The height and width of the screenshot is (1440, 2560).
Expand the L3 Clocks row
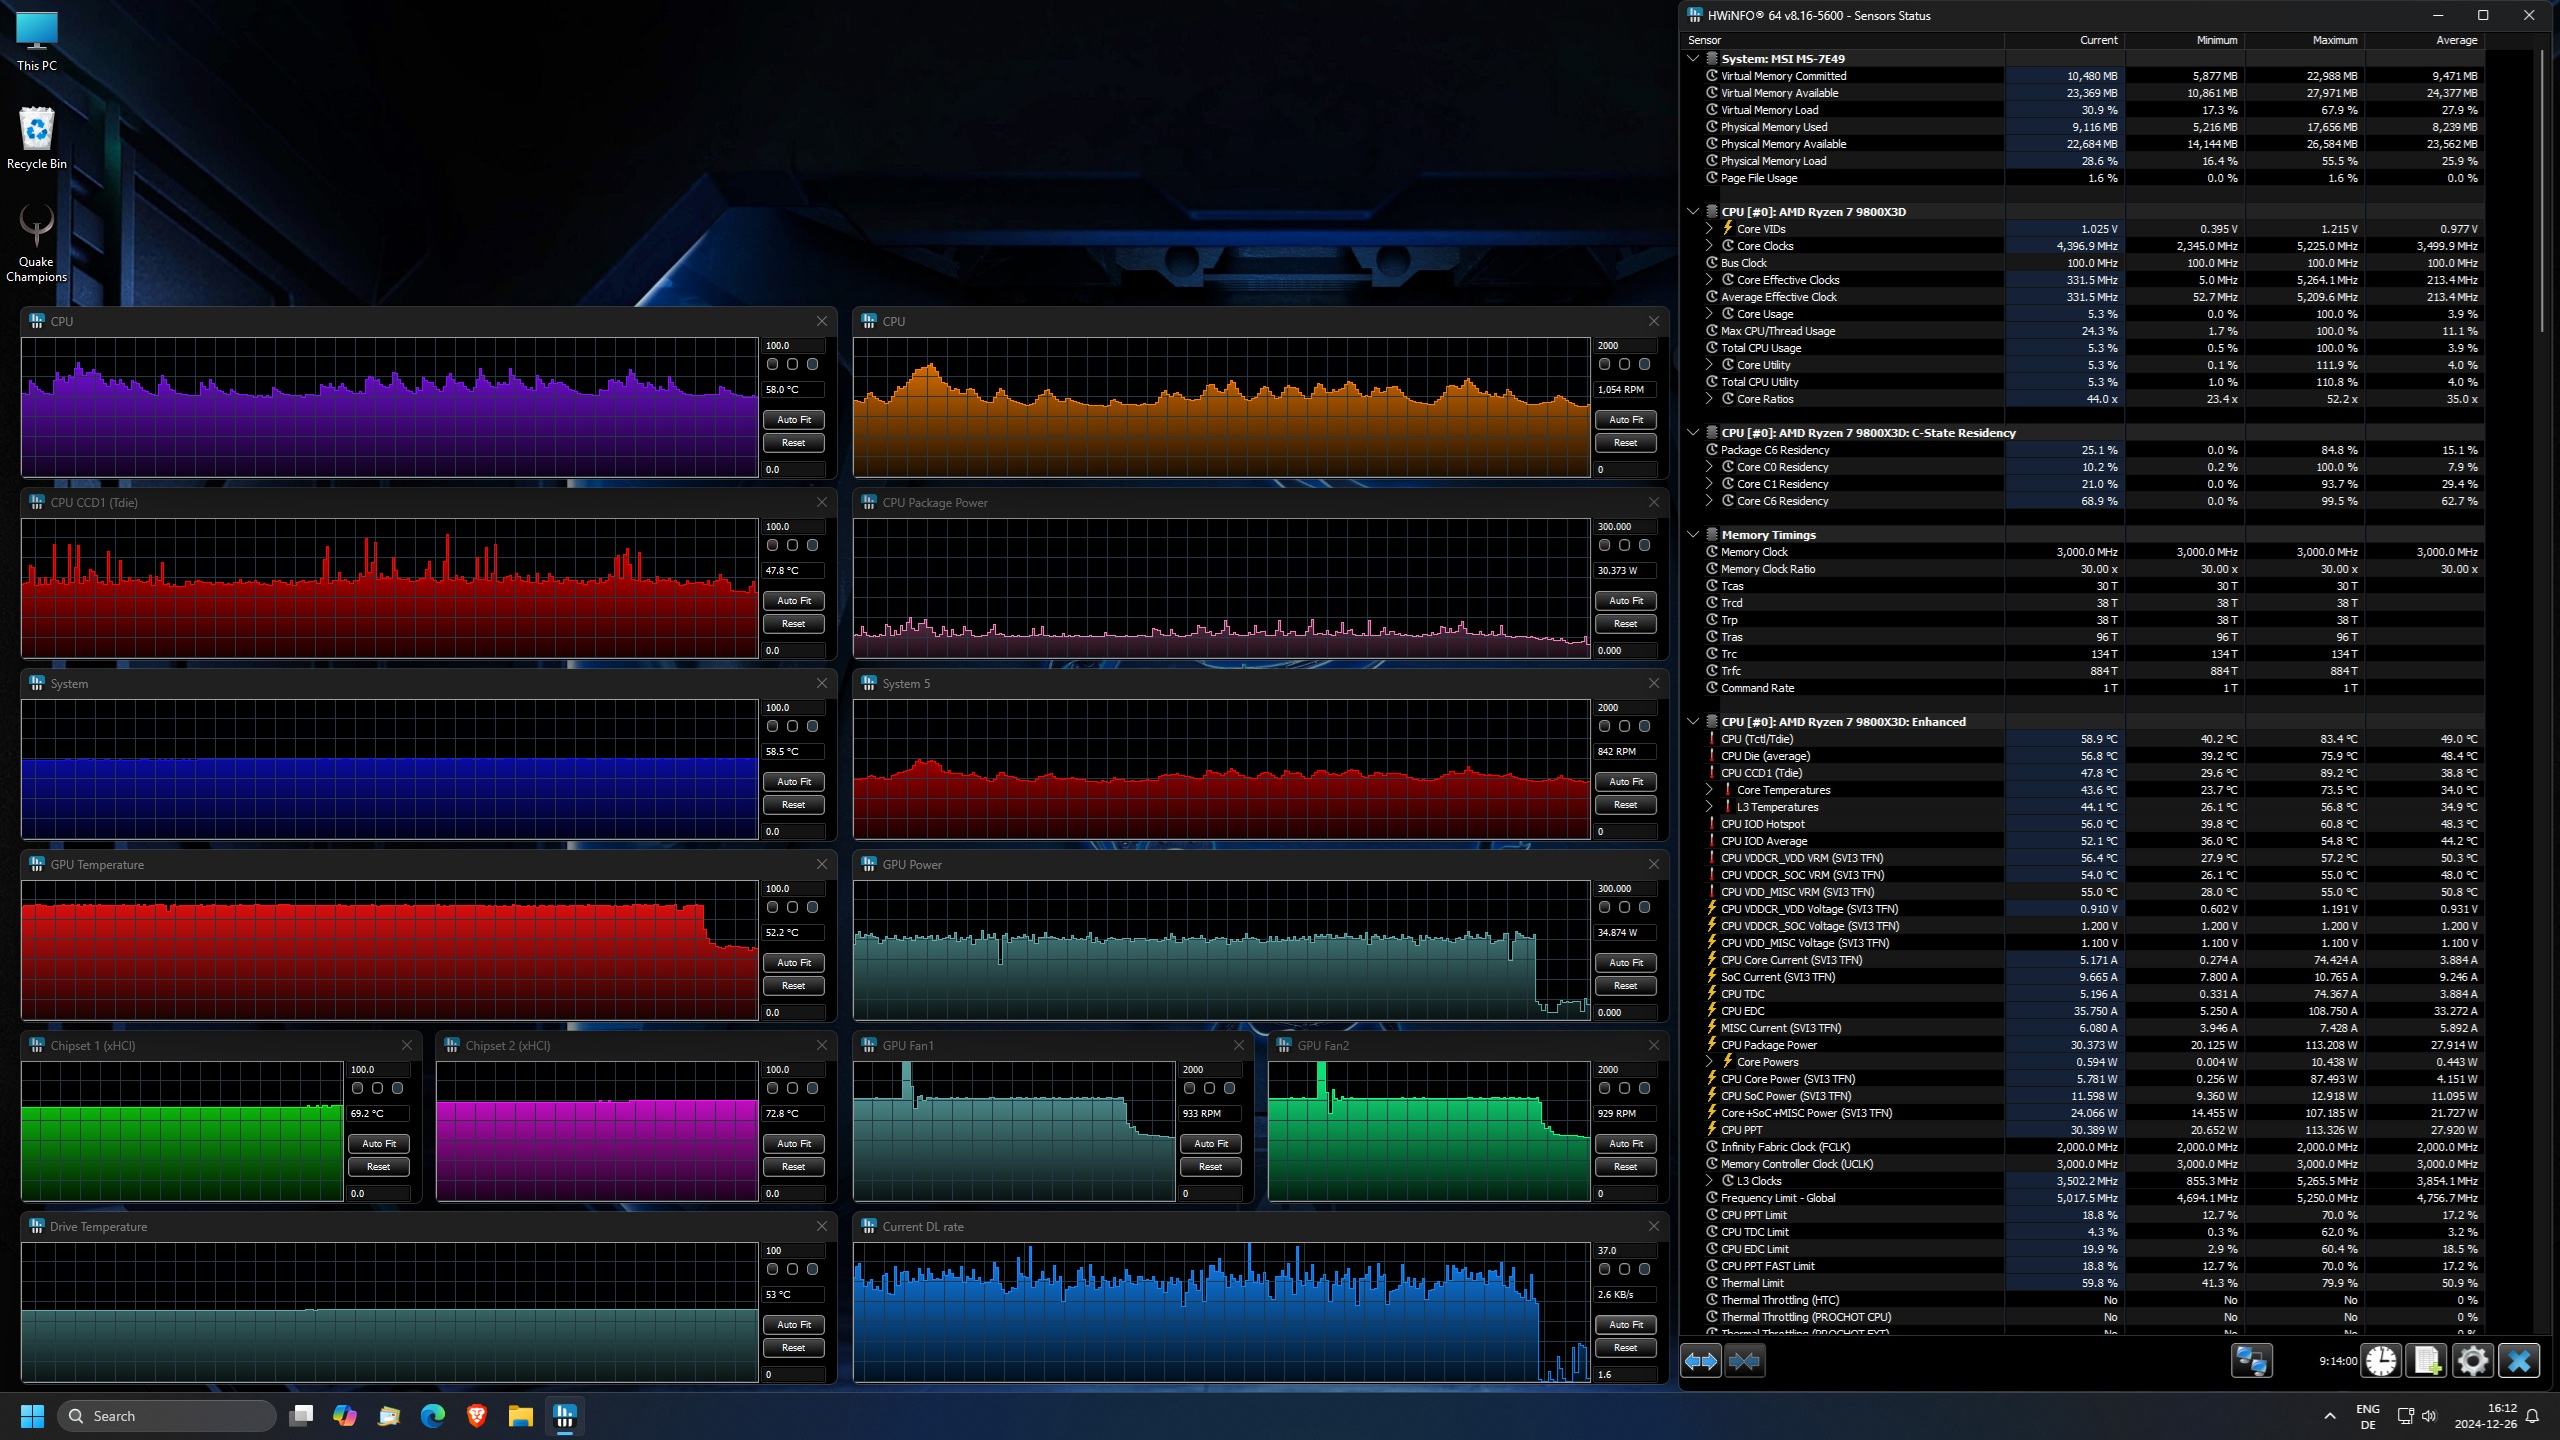[x=1709, y=1181]
